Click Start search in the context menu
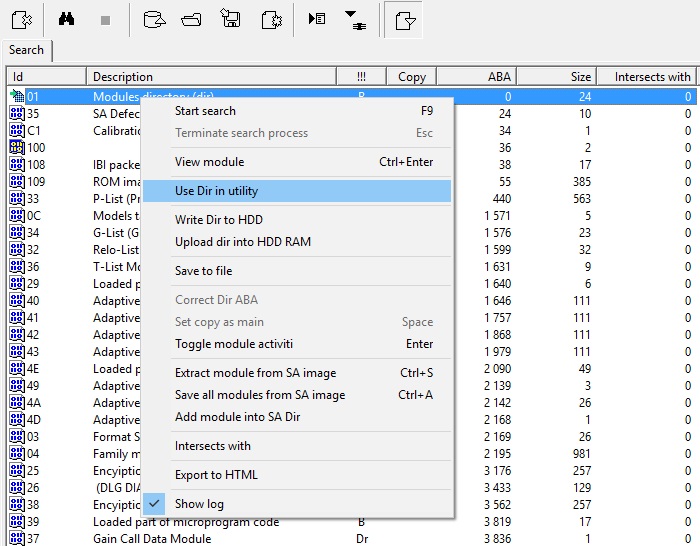700x546 pixels. tap(205, 111)
